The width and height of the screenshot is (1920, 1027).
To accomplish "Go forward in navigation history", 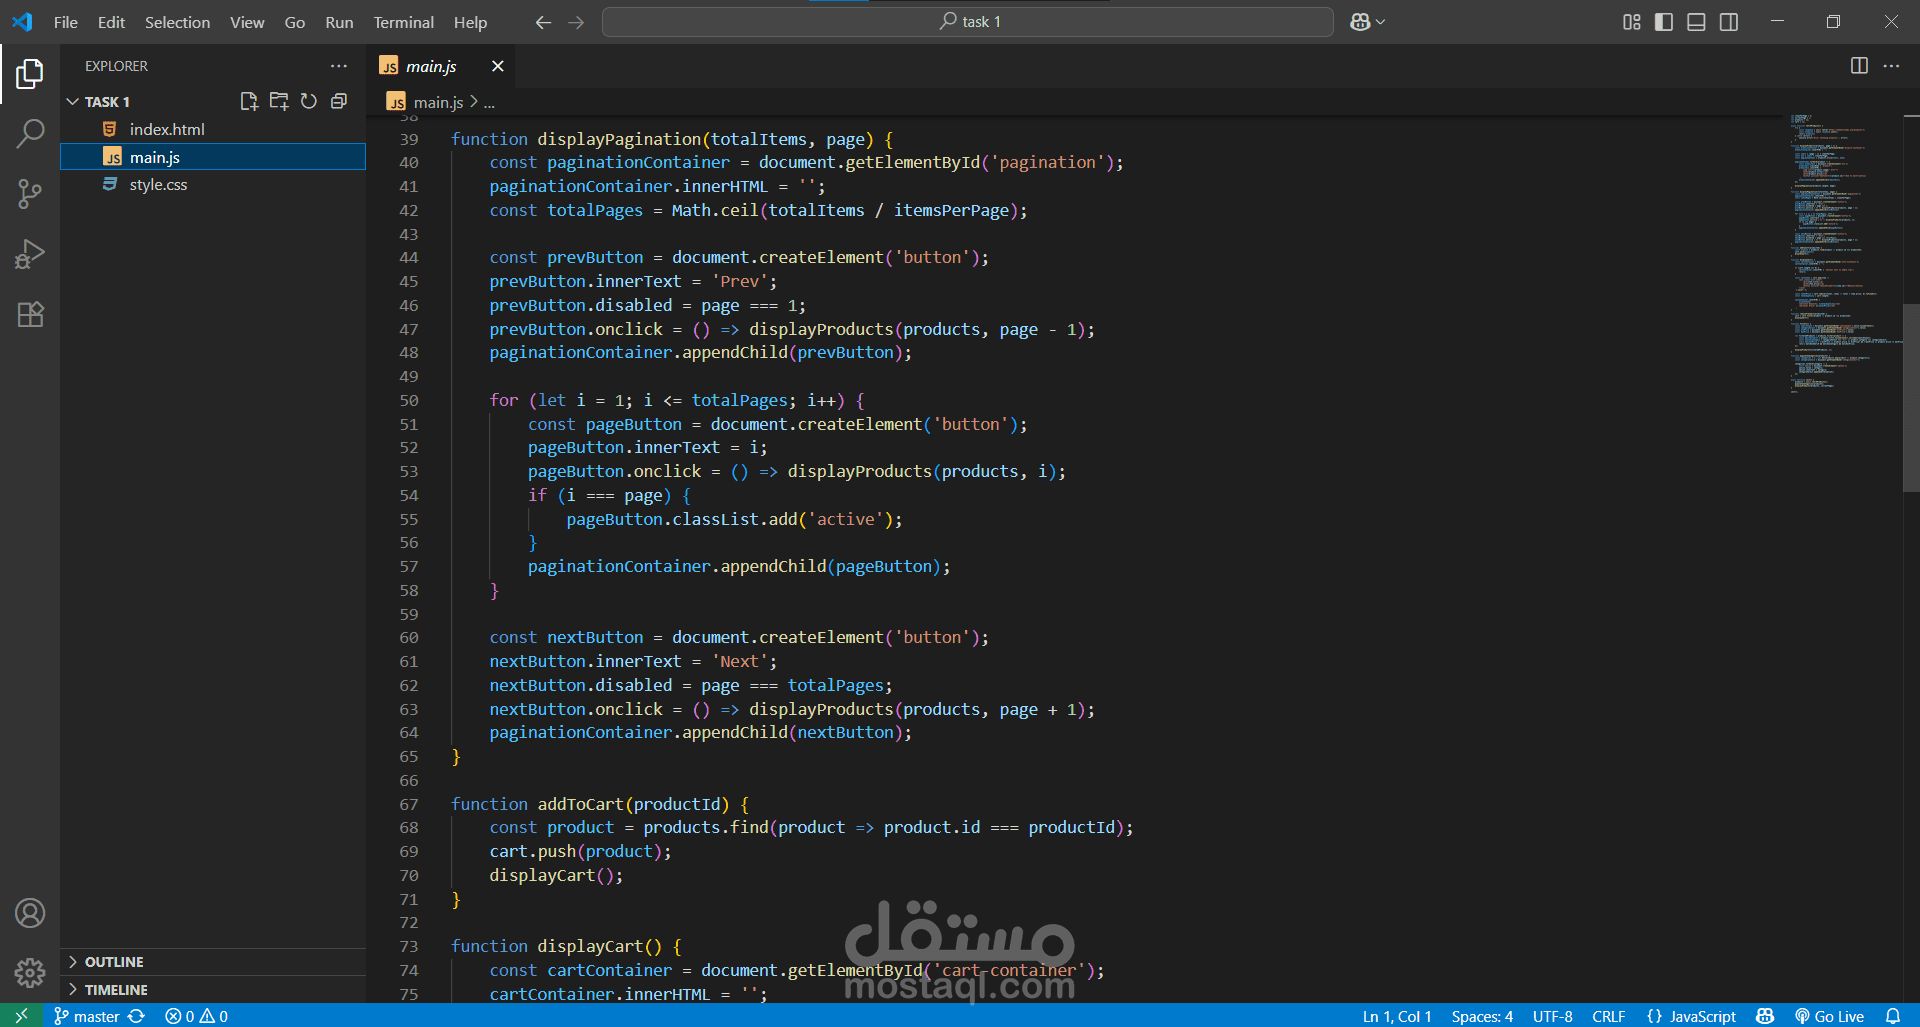I will 576,22.
